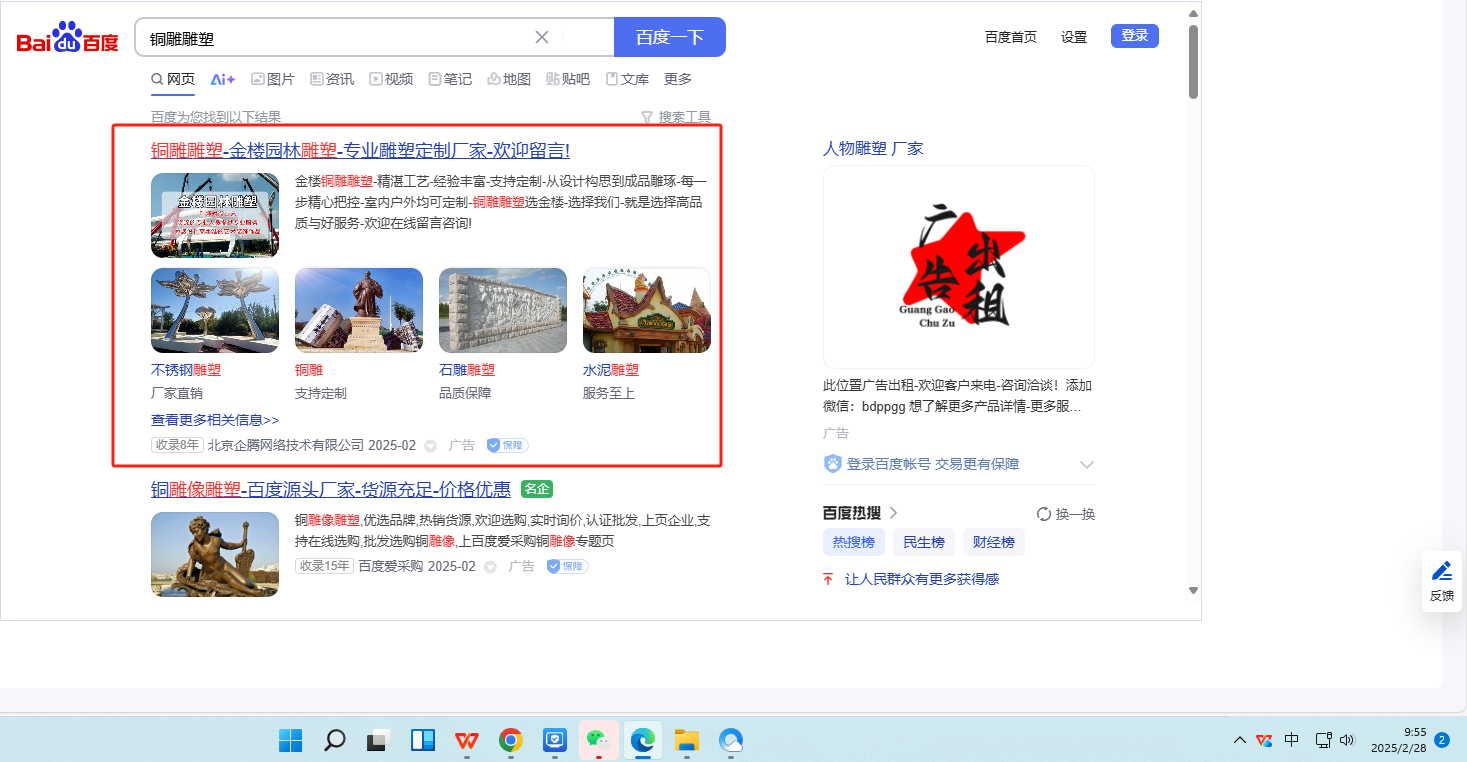This screenshot has width=1467, height=762.
Task: Click 查看更多相关信息>> link
Action: click(x=215, y=420)
